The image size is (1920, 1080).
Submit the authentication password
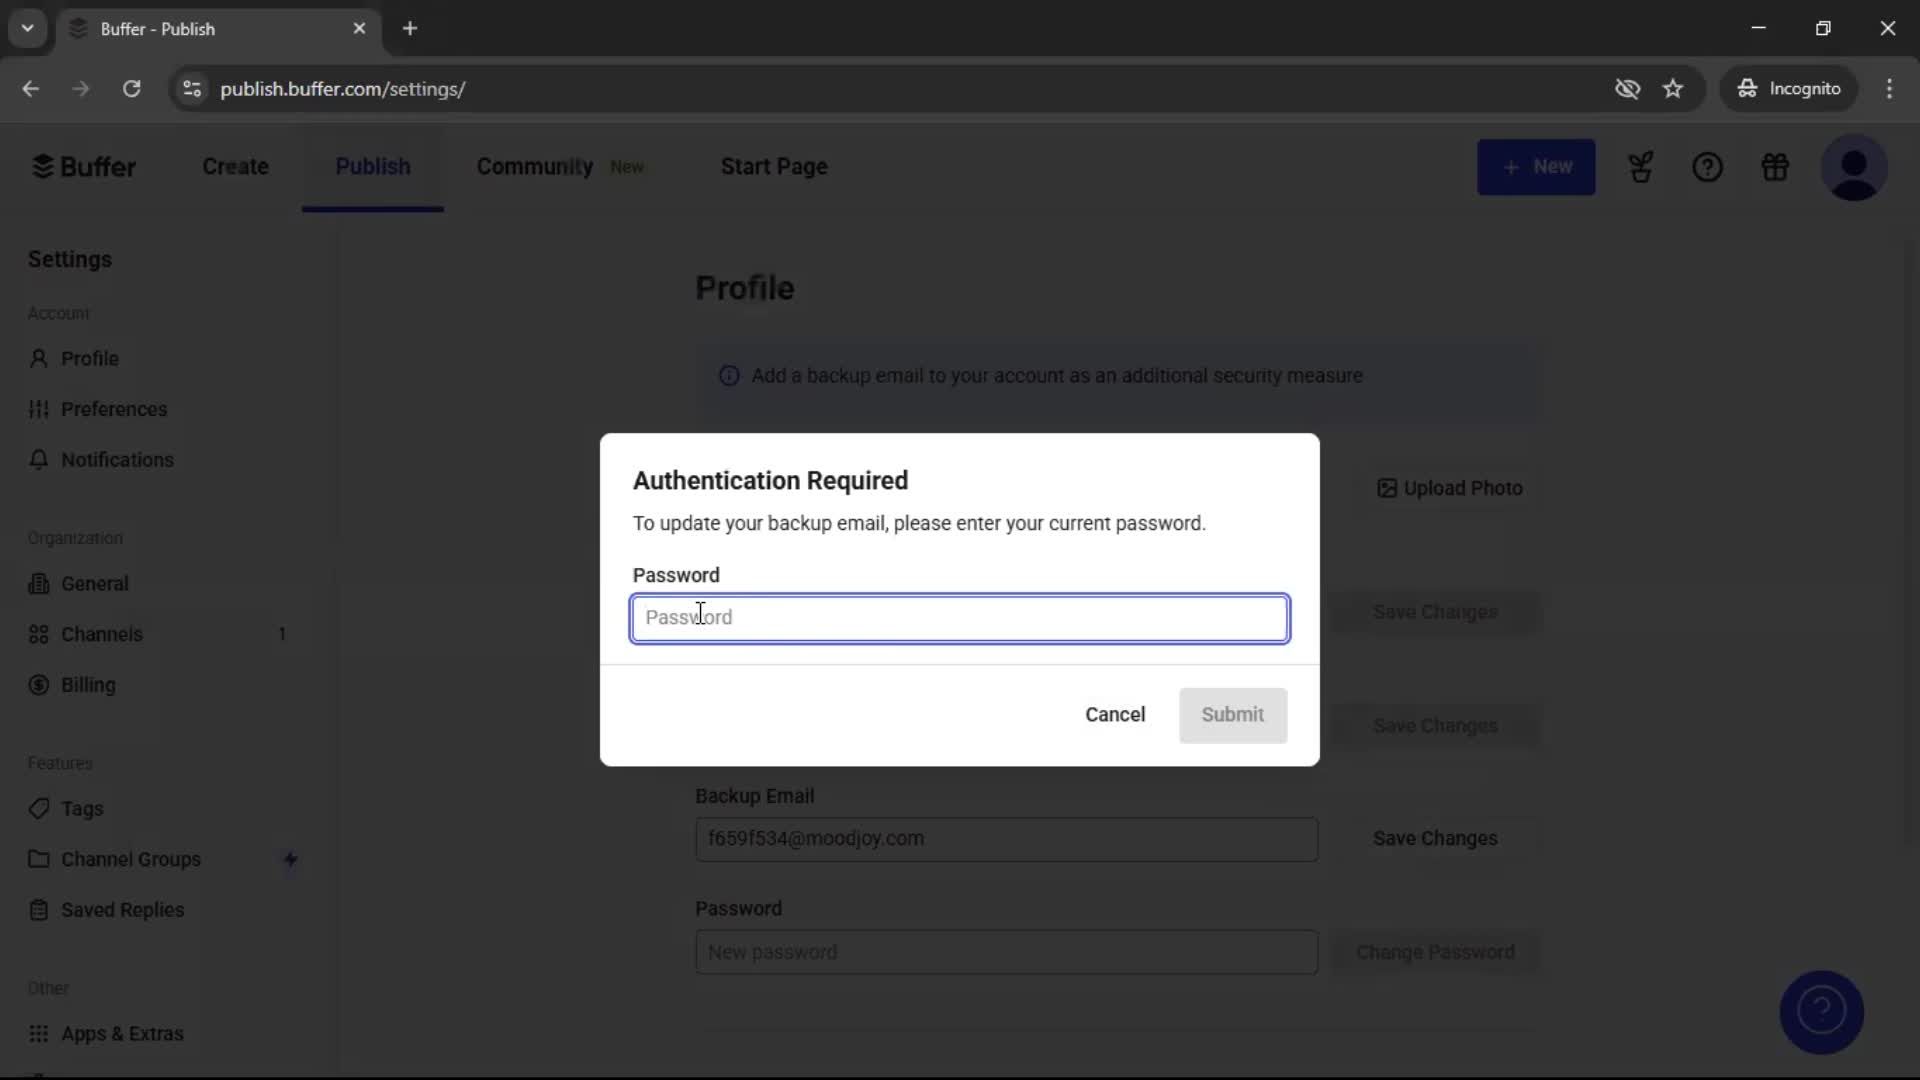tap(1232, 715)
